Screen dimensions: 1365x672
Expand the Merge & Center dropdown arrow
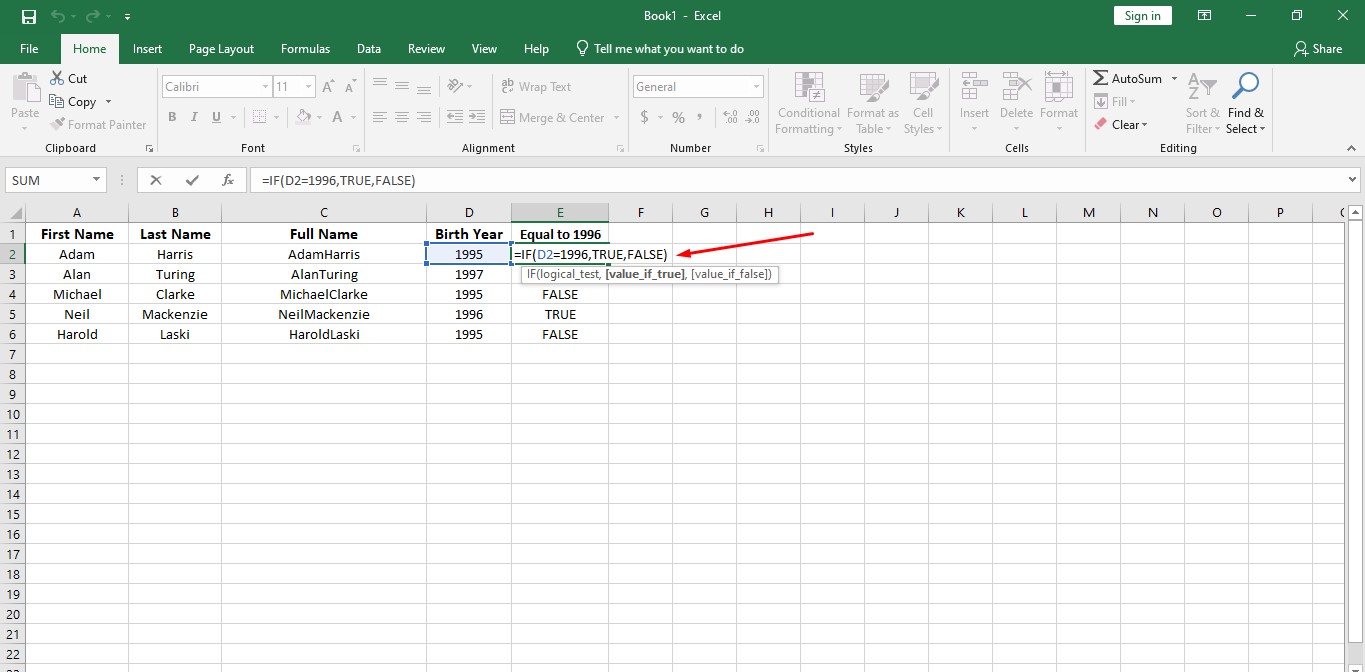click(x=617, y=117)
